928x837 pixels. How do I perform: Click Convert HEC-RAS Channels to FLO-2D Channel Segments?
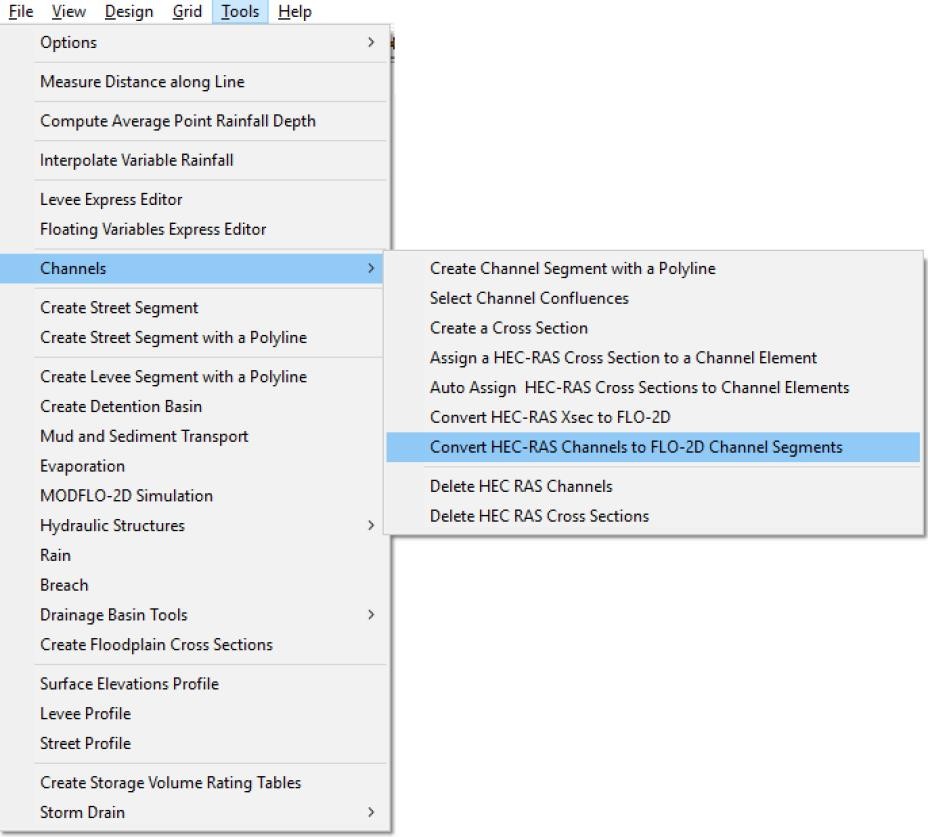tap(636, 447)
